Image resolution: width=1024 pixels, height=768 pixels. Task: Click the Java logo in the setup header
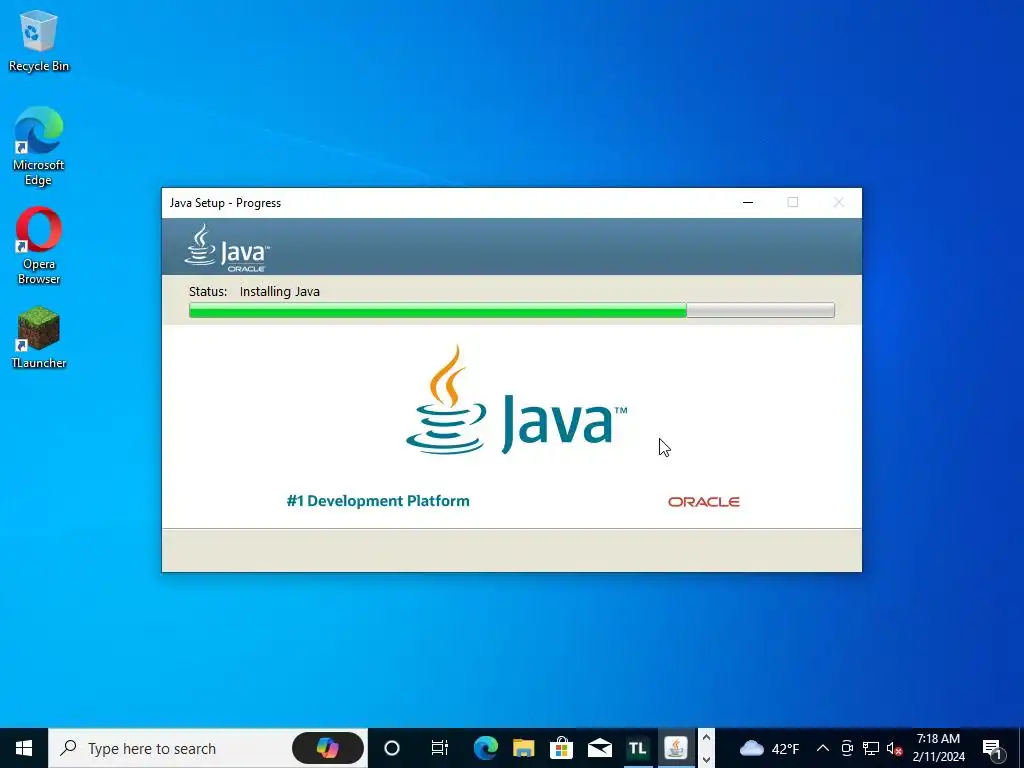227,248
